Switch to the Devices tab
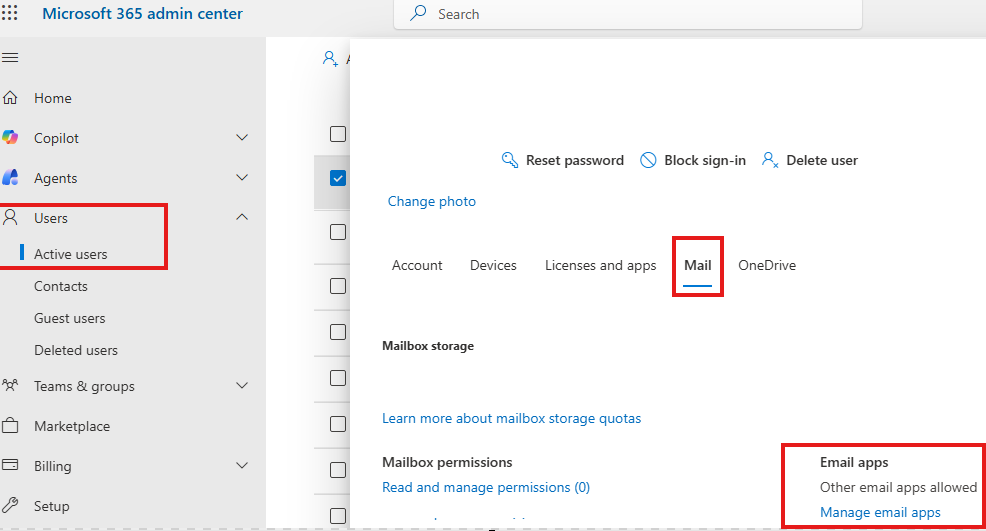The image size is (986, 531). [x=493, y=266]
